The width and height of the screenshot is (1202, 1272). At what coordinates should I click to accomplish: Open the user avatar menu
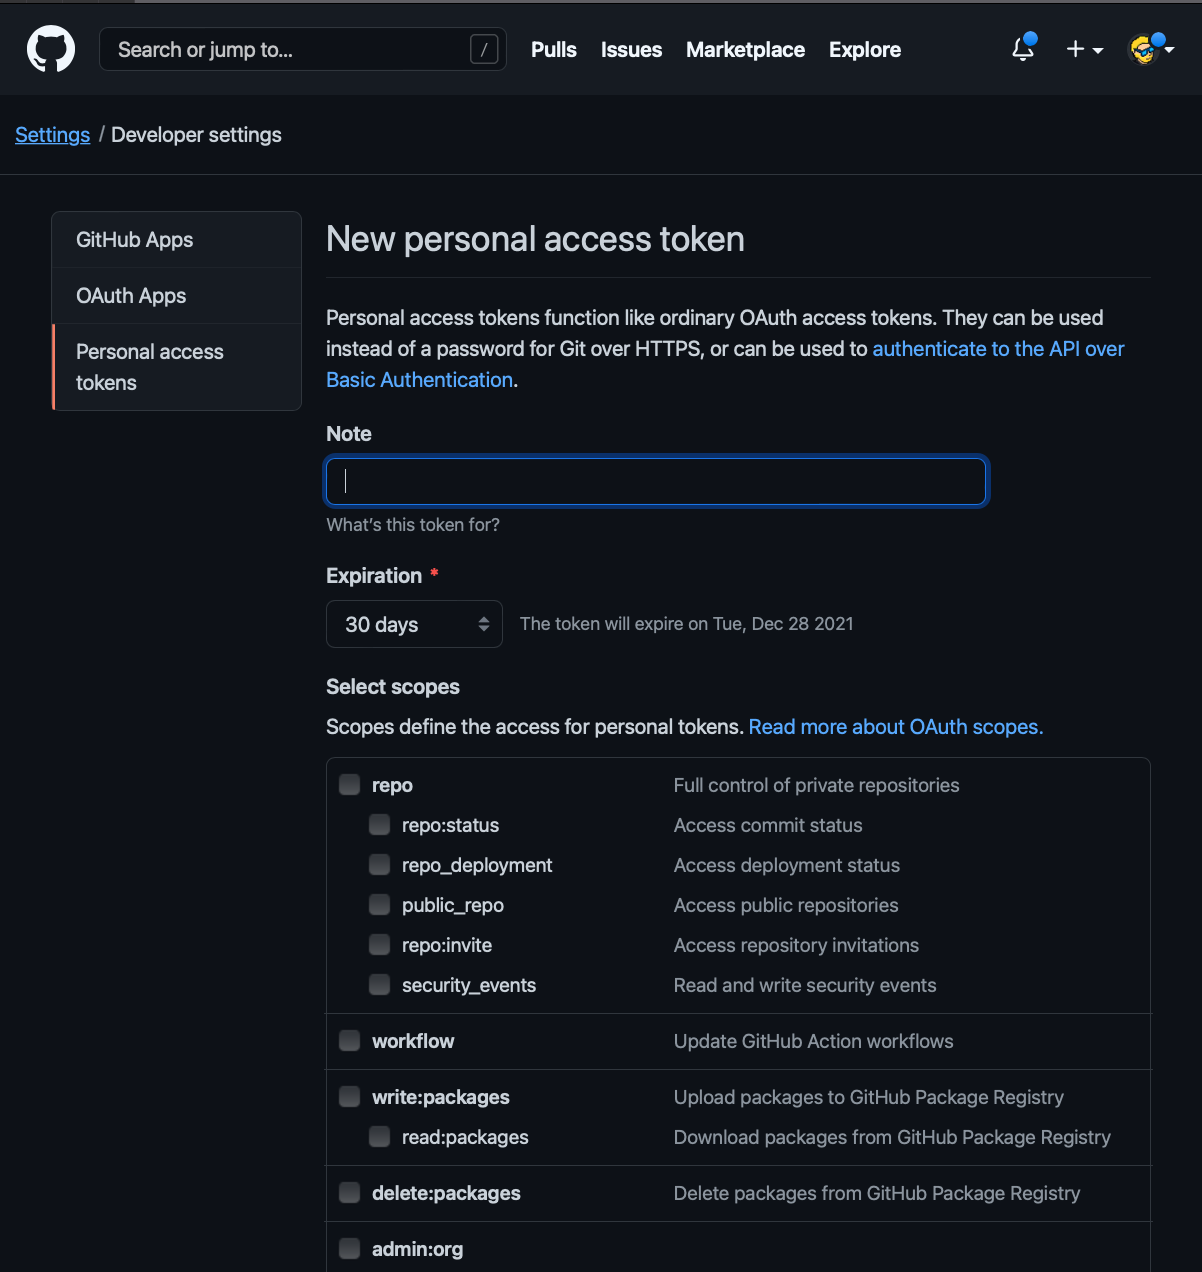pyautogui.click(x=1149, y=49)
